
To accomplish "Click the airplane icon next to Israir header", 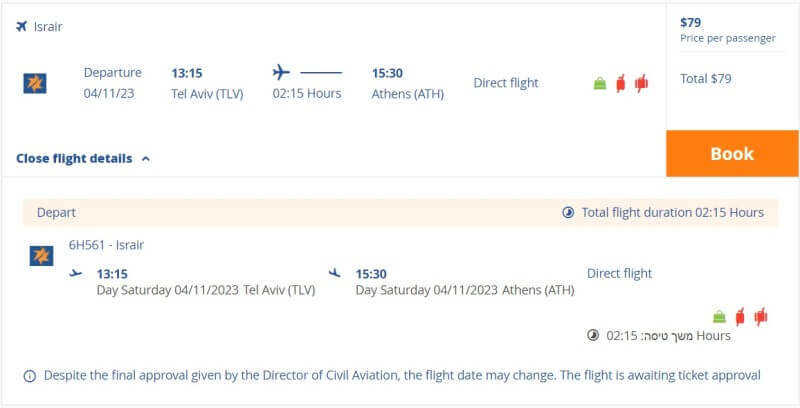I will point(21,26).
